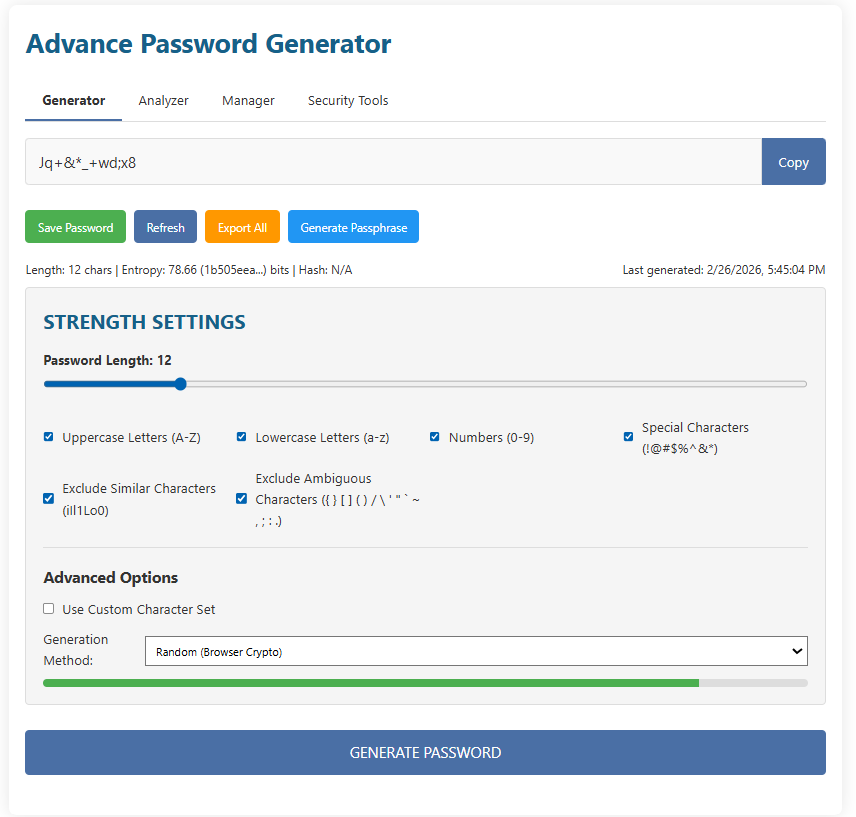The image size is (856, 817).
Task: Disable Exclude Similar Characters option
Action: click(x=48, y=498)
